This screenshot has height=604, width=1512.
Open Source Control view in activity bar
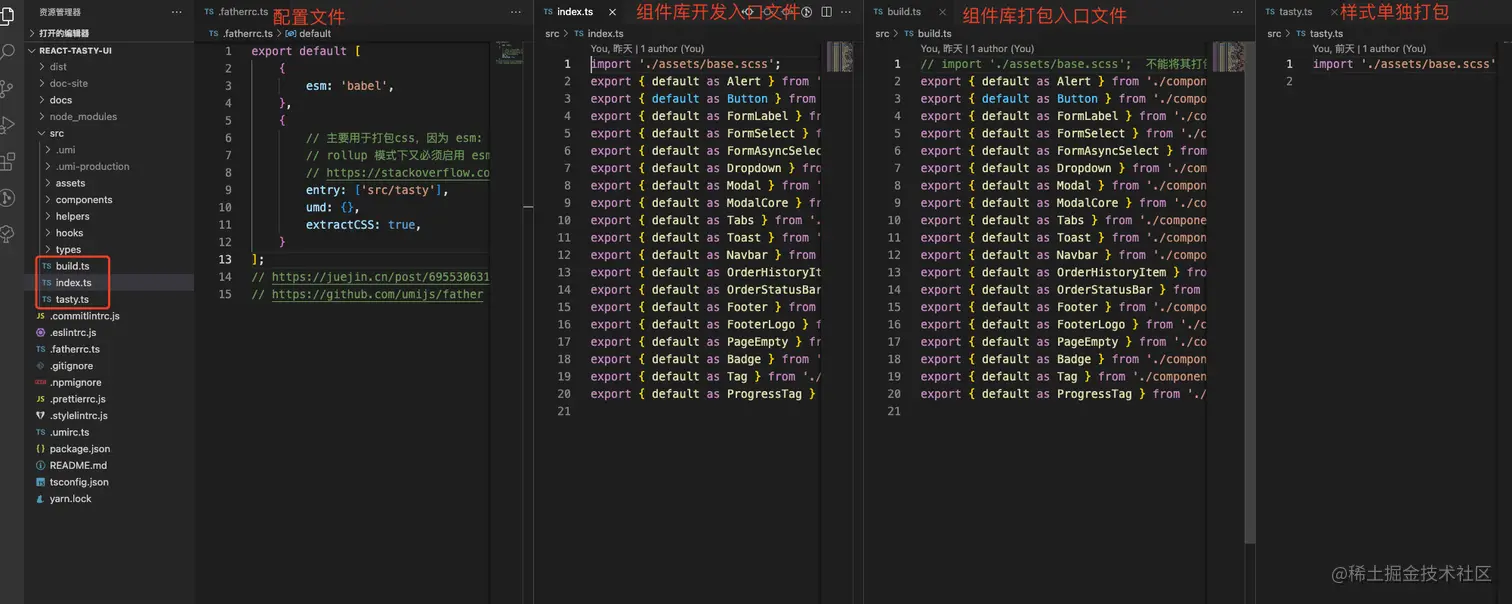pos(7,88)
